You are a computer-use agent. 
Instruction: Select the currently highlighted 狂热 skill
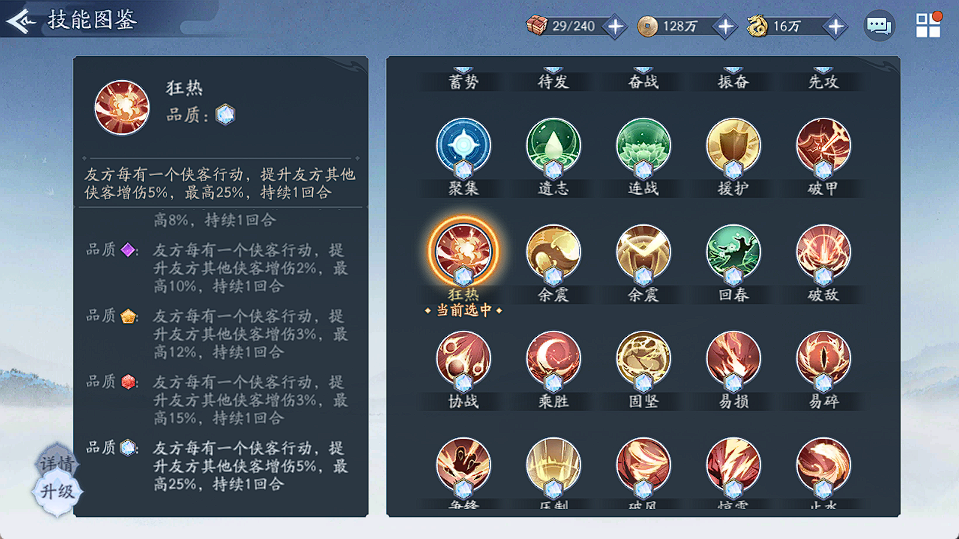click(x=463, y=252)
